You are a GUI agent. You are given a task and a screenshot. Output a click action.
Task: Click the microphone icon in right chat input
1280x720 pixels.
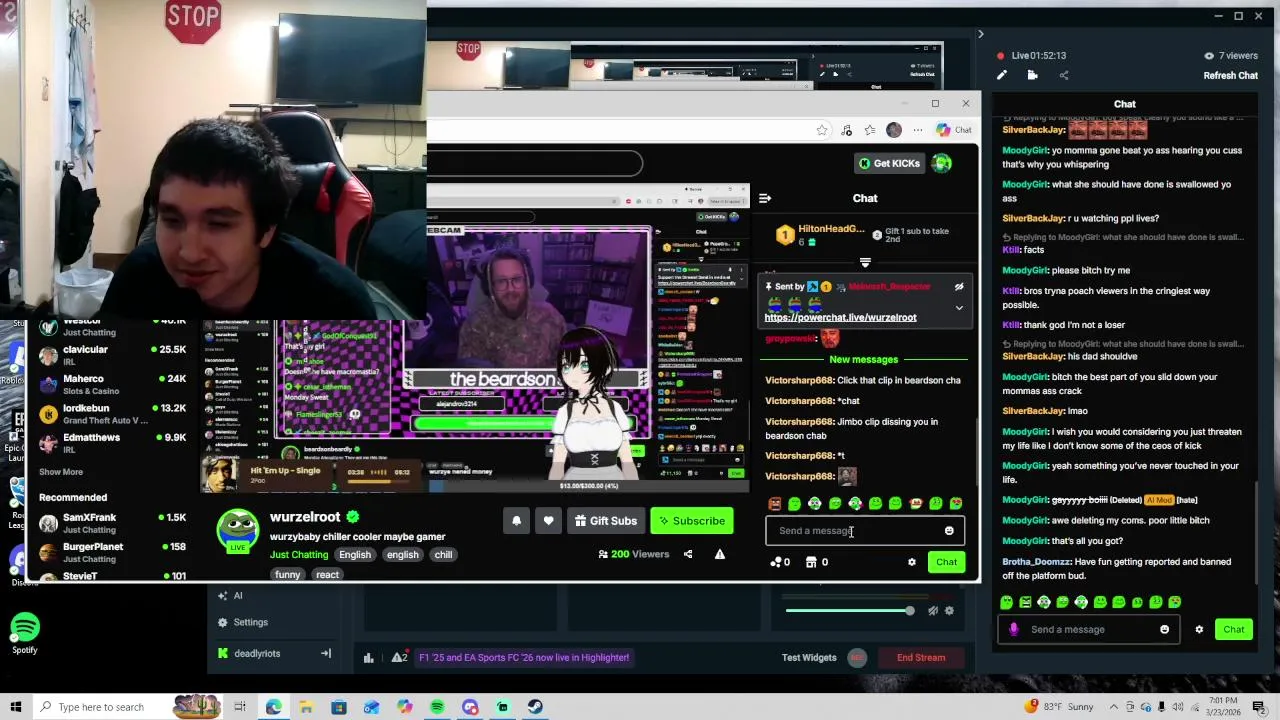(x=1014, y=629)
